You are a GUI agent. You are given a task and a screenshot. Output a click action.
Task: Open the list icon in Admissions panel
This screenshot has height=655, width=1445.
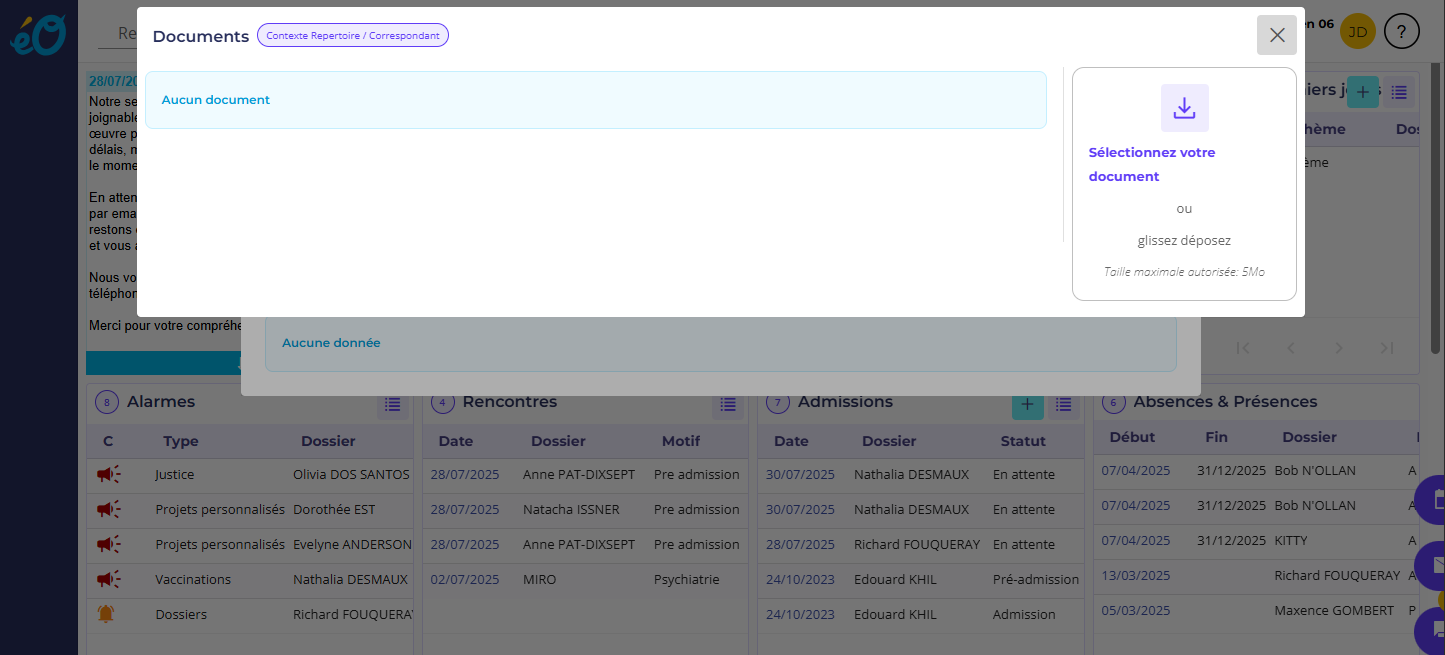pos(1063,404)
